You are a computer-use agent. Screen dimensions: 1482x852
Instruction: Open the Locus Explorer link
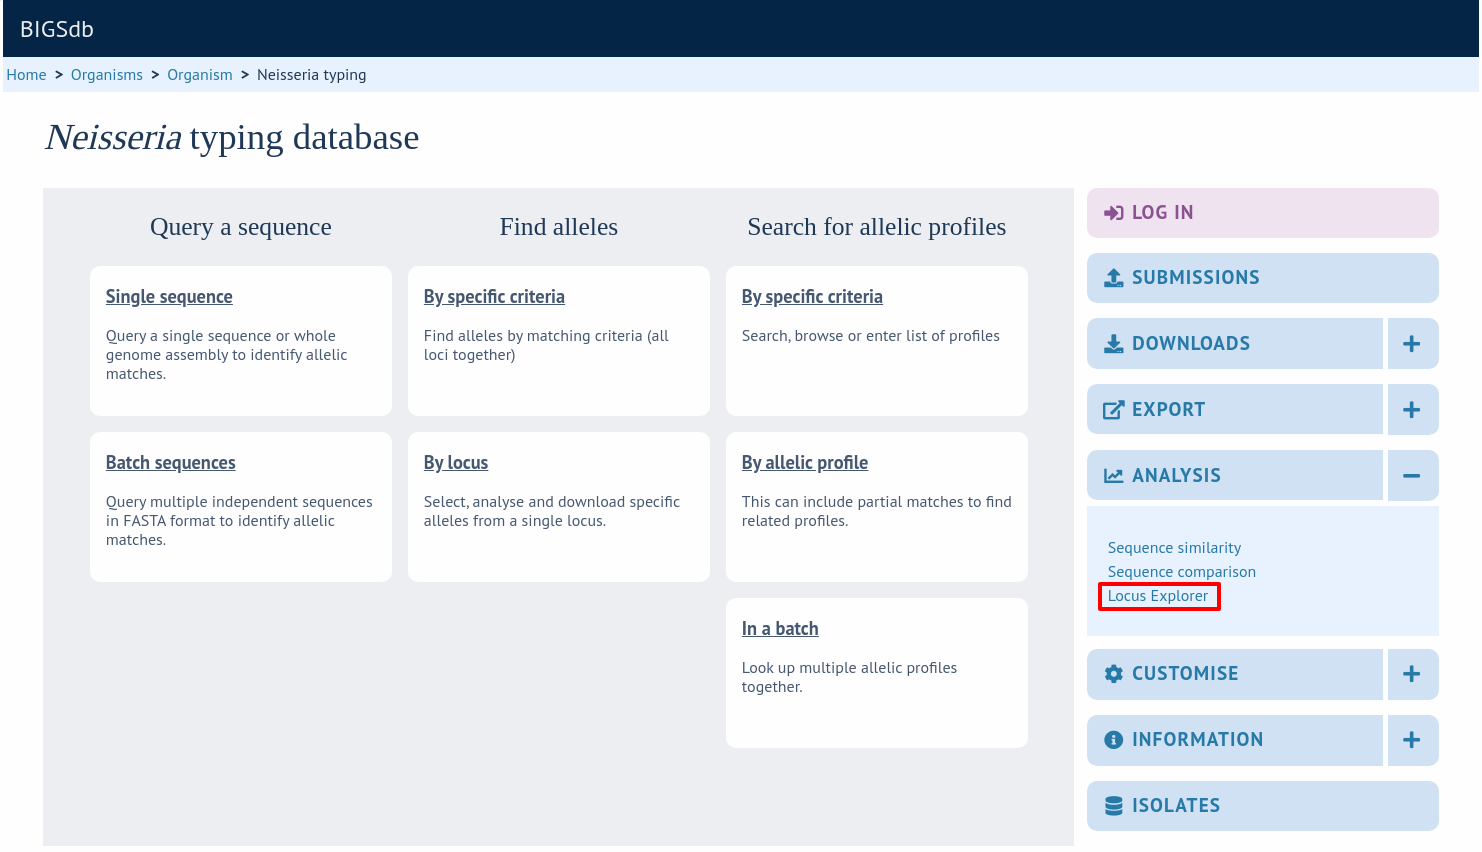(1158, 596)
